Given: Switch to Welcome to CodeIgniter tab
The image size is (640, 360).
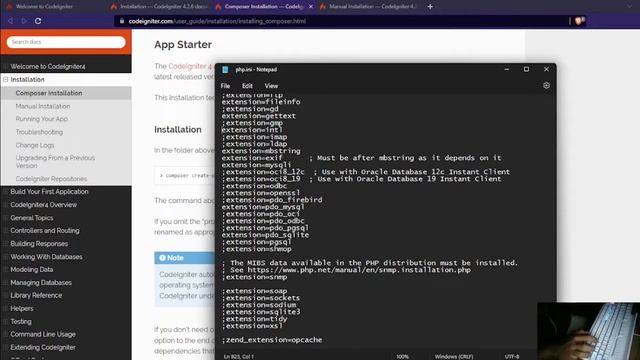Looking at the screenshot, I should (x=44, y=7).
